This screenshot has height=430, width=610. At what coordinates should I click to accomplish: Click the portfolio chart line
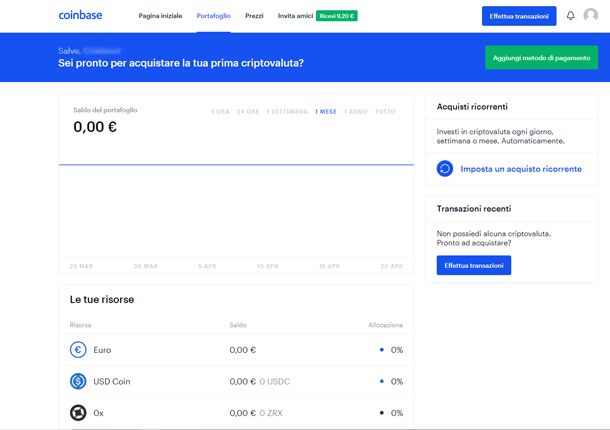click(236, 165)
